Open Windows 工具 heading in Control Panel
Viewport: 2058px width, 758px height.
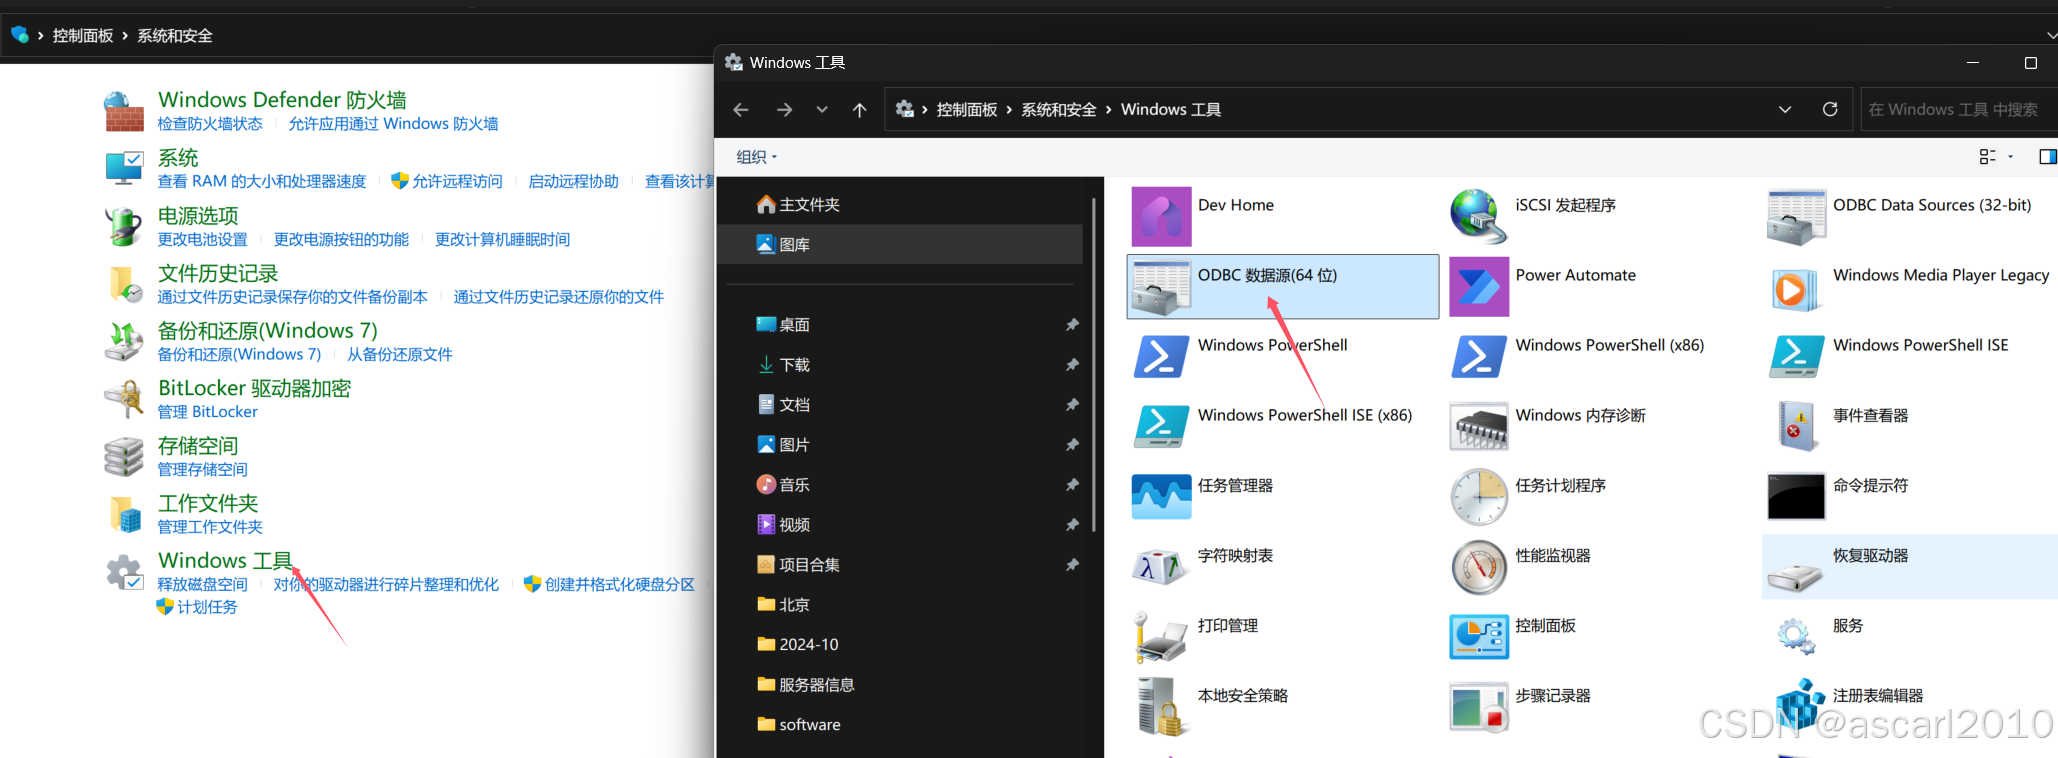pyautogui.click(x=225, y=561)
